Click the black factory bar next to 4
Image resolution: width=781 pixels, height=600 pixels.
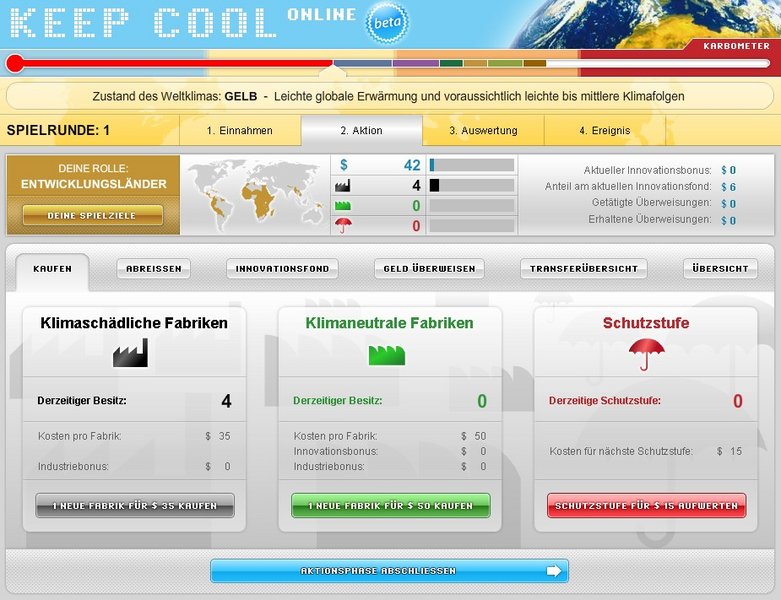pos(472,186)
